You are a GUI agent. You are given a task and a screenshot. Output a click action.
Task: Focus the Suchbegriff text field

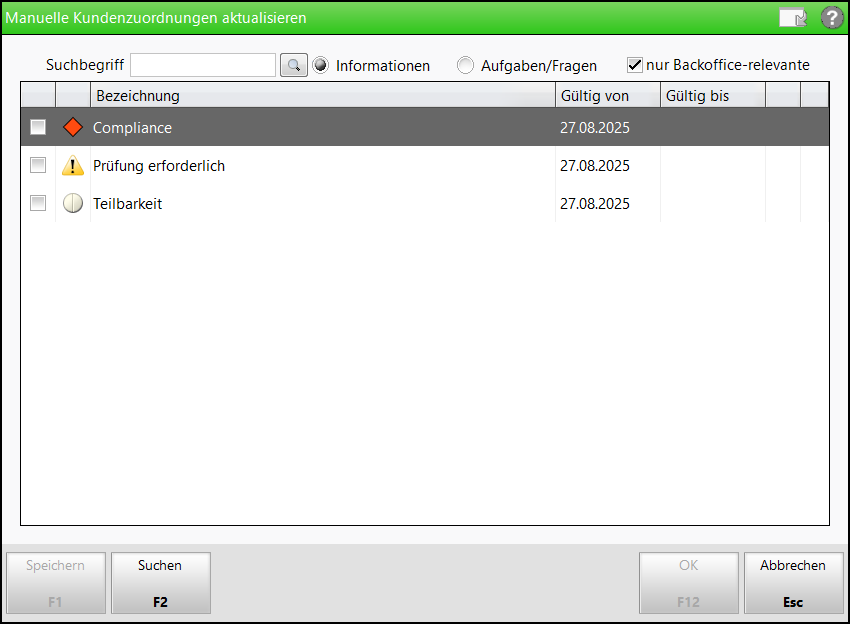[x=203, y=65]
